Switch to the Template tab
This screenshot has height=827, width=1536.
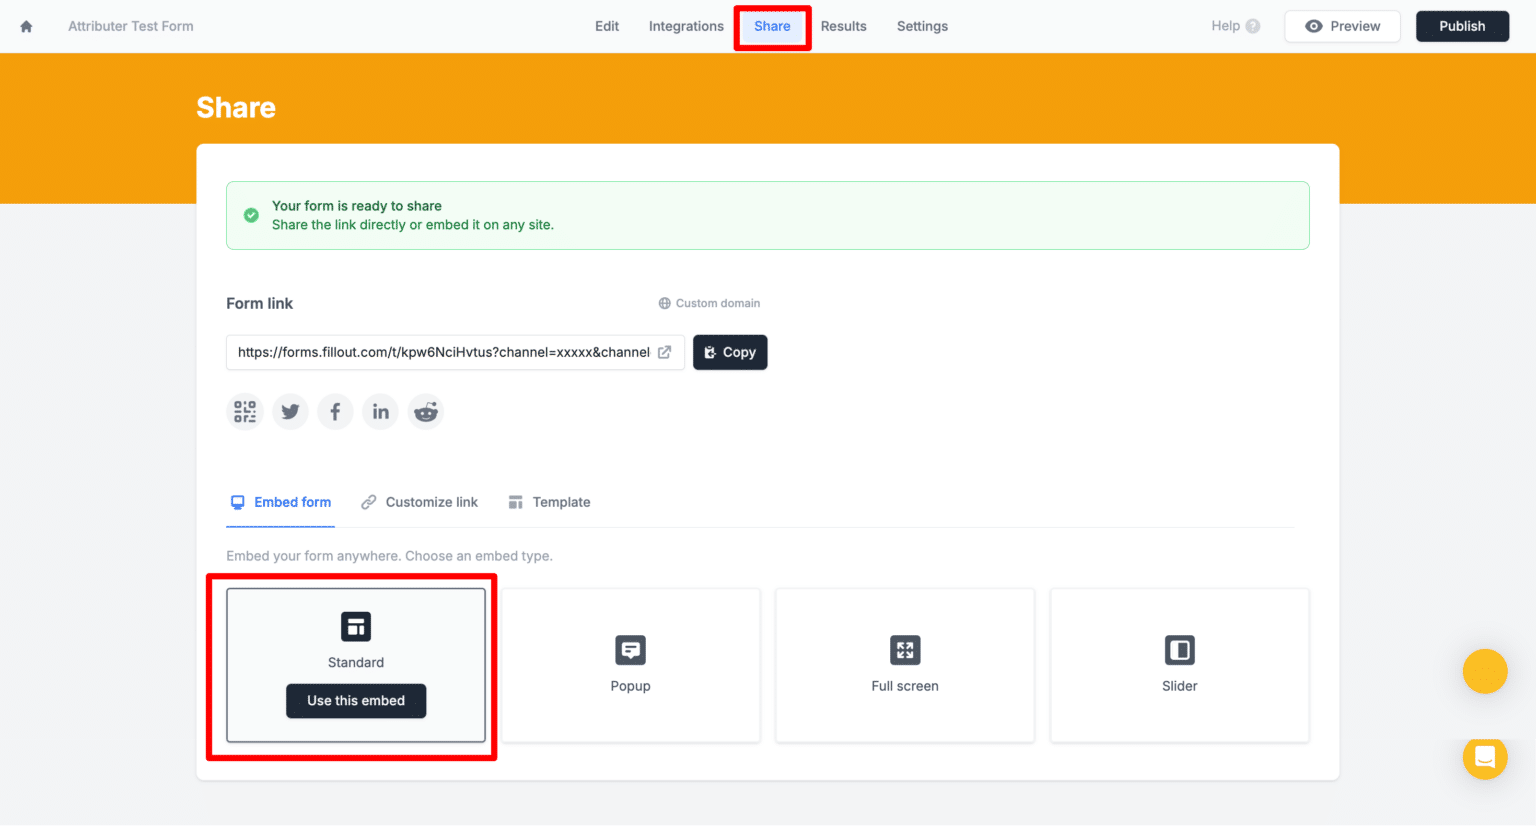pos(560,501)
